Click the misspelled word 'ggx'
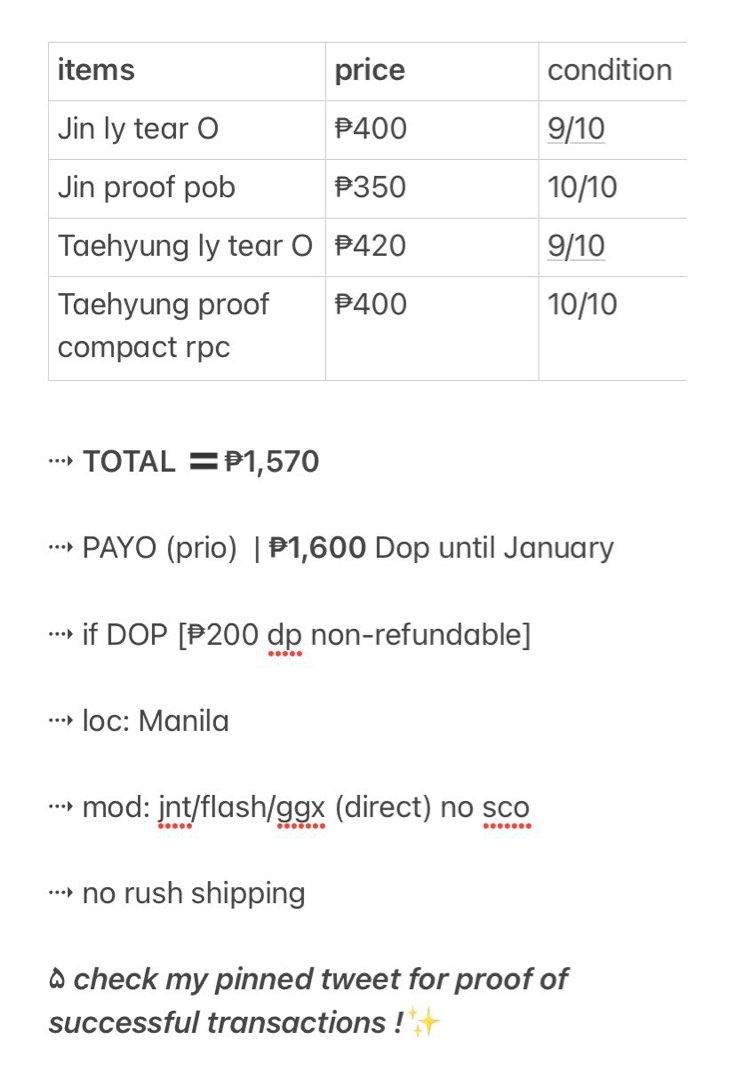This screenshot has width=736, height=1080. [300, 808]
